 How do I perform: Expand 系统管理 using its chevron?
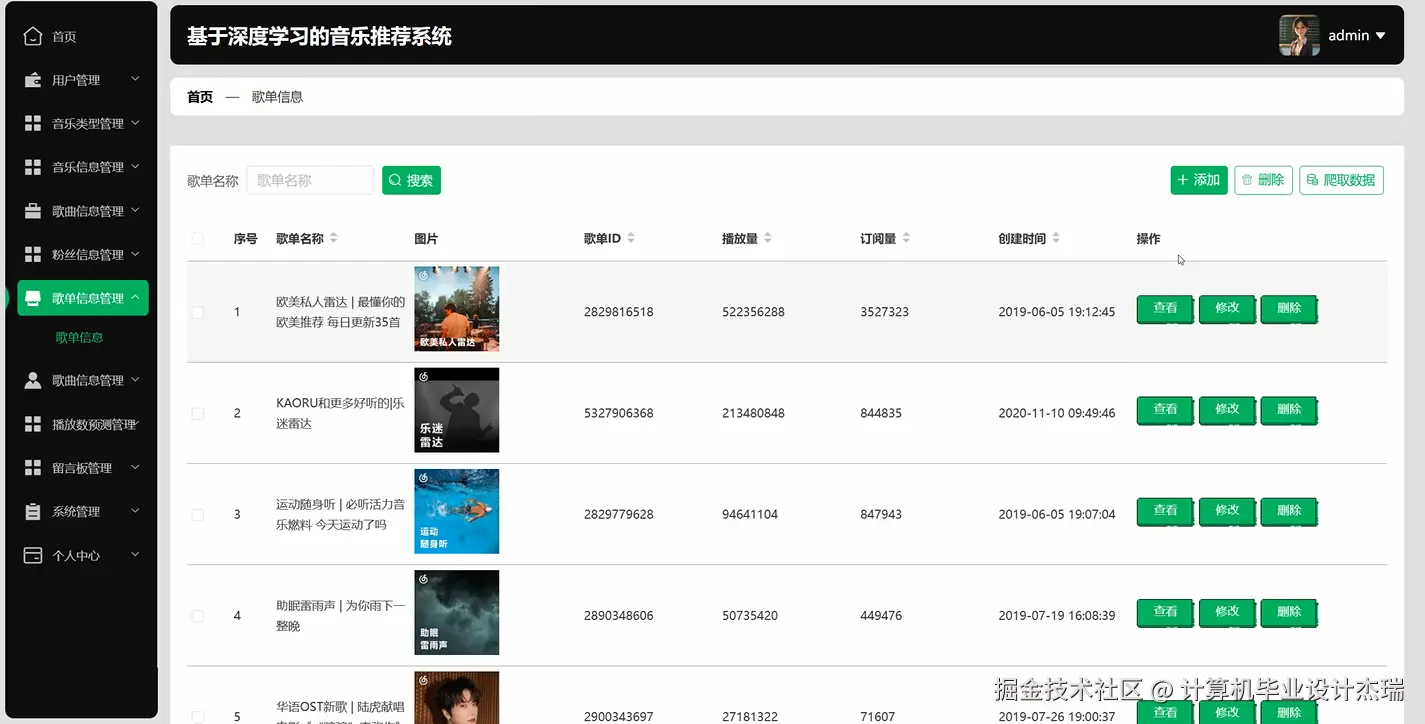tap(136, 511)
